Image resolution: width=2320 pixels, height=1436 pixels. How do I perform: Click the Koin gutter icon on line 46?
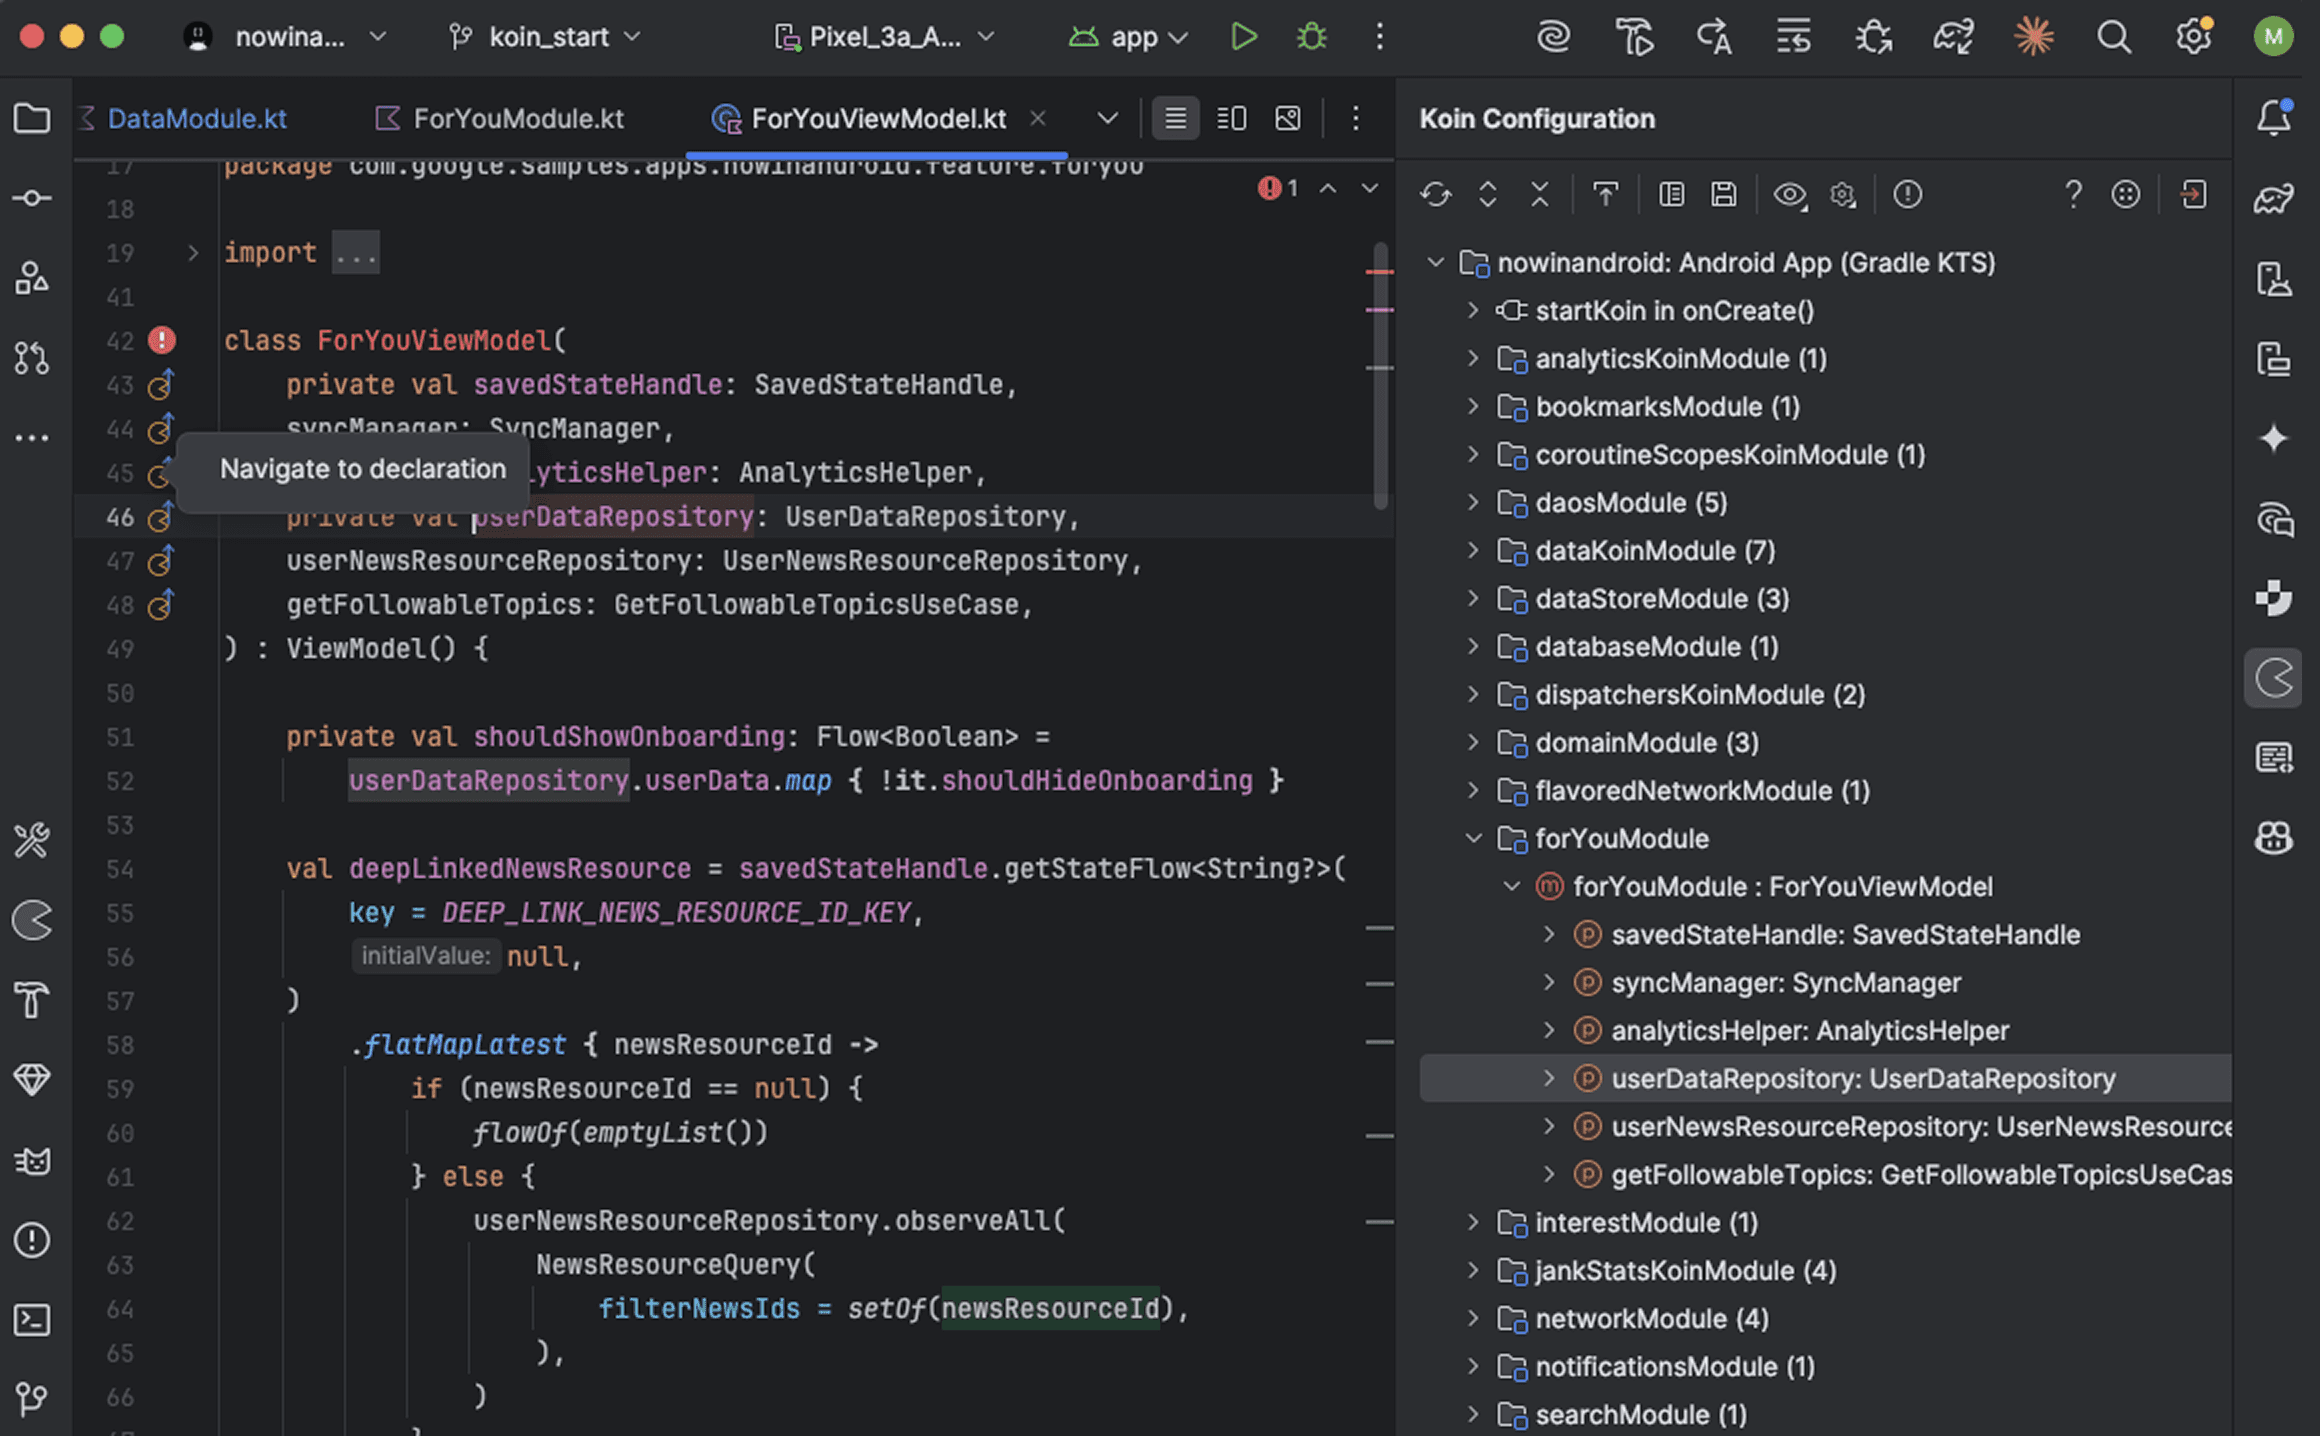point(161,517)
